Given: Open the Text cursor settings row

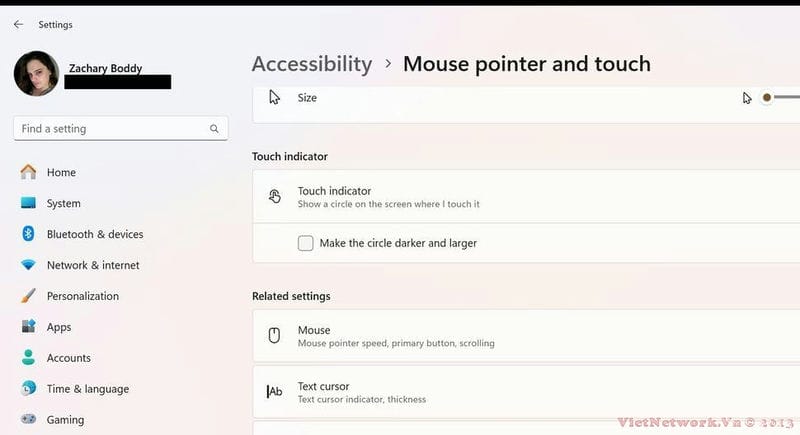Looking at the screenshot, I should 526,392.
